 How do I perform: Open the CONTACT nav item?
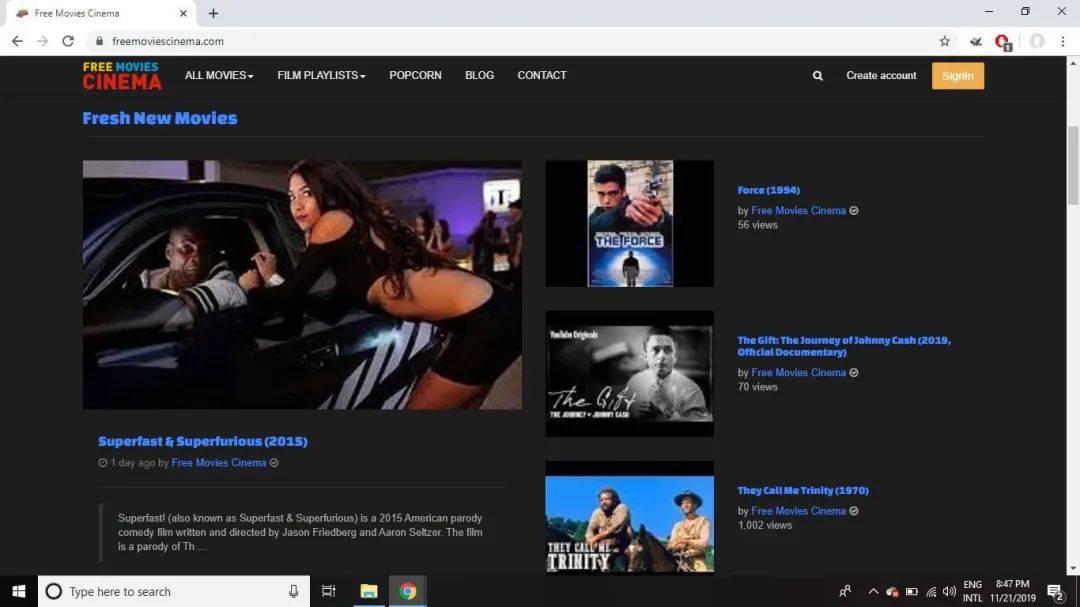[542, 75]
